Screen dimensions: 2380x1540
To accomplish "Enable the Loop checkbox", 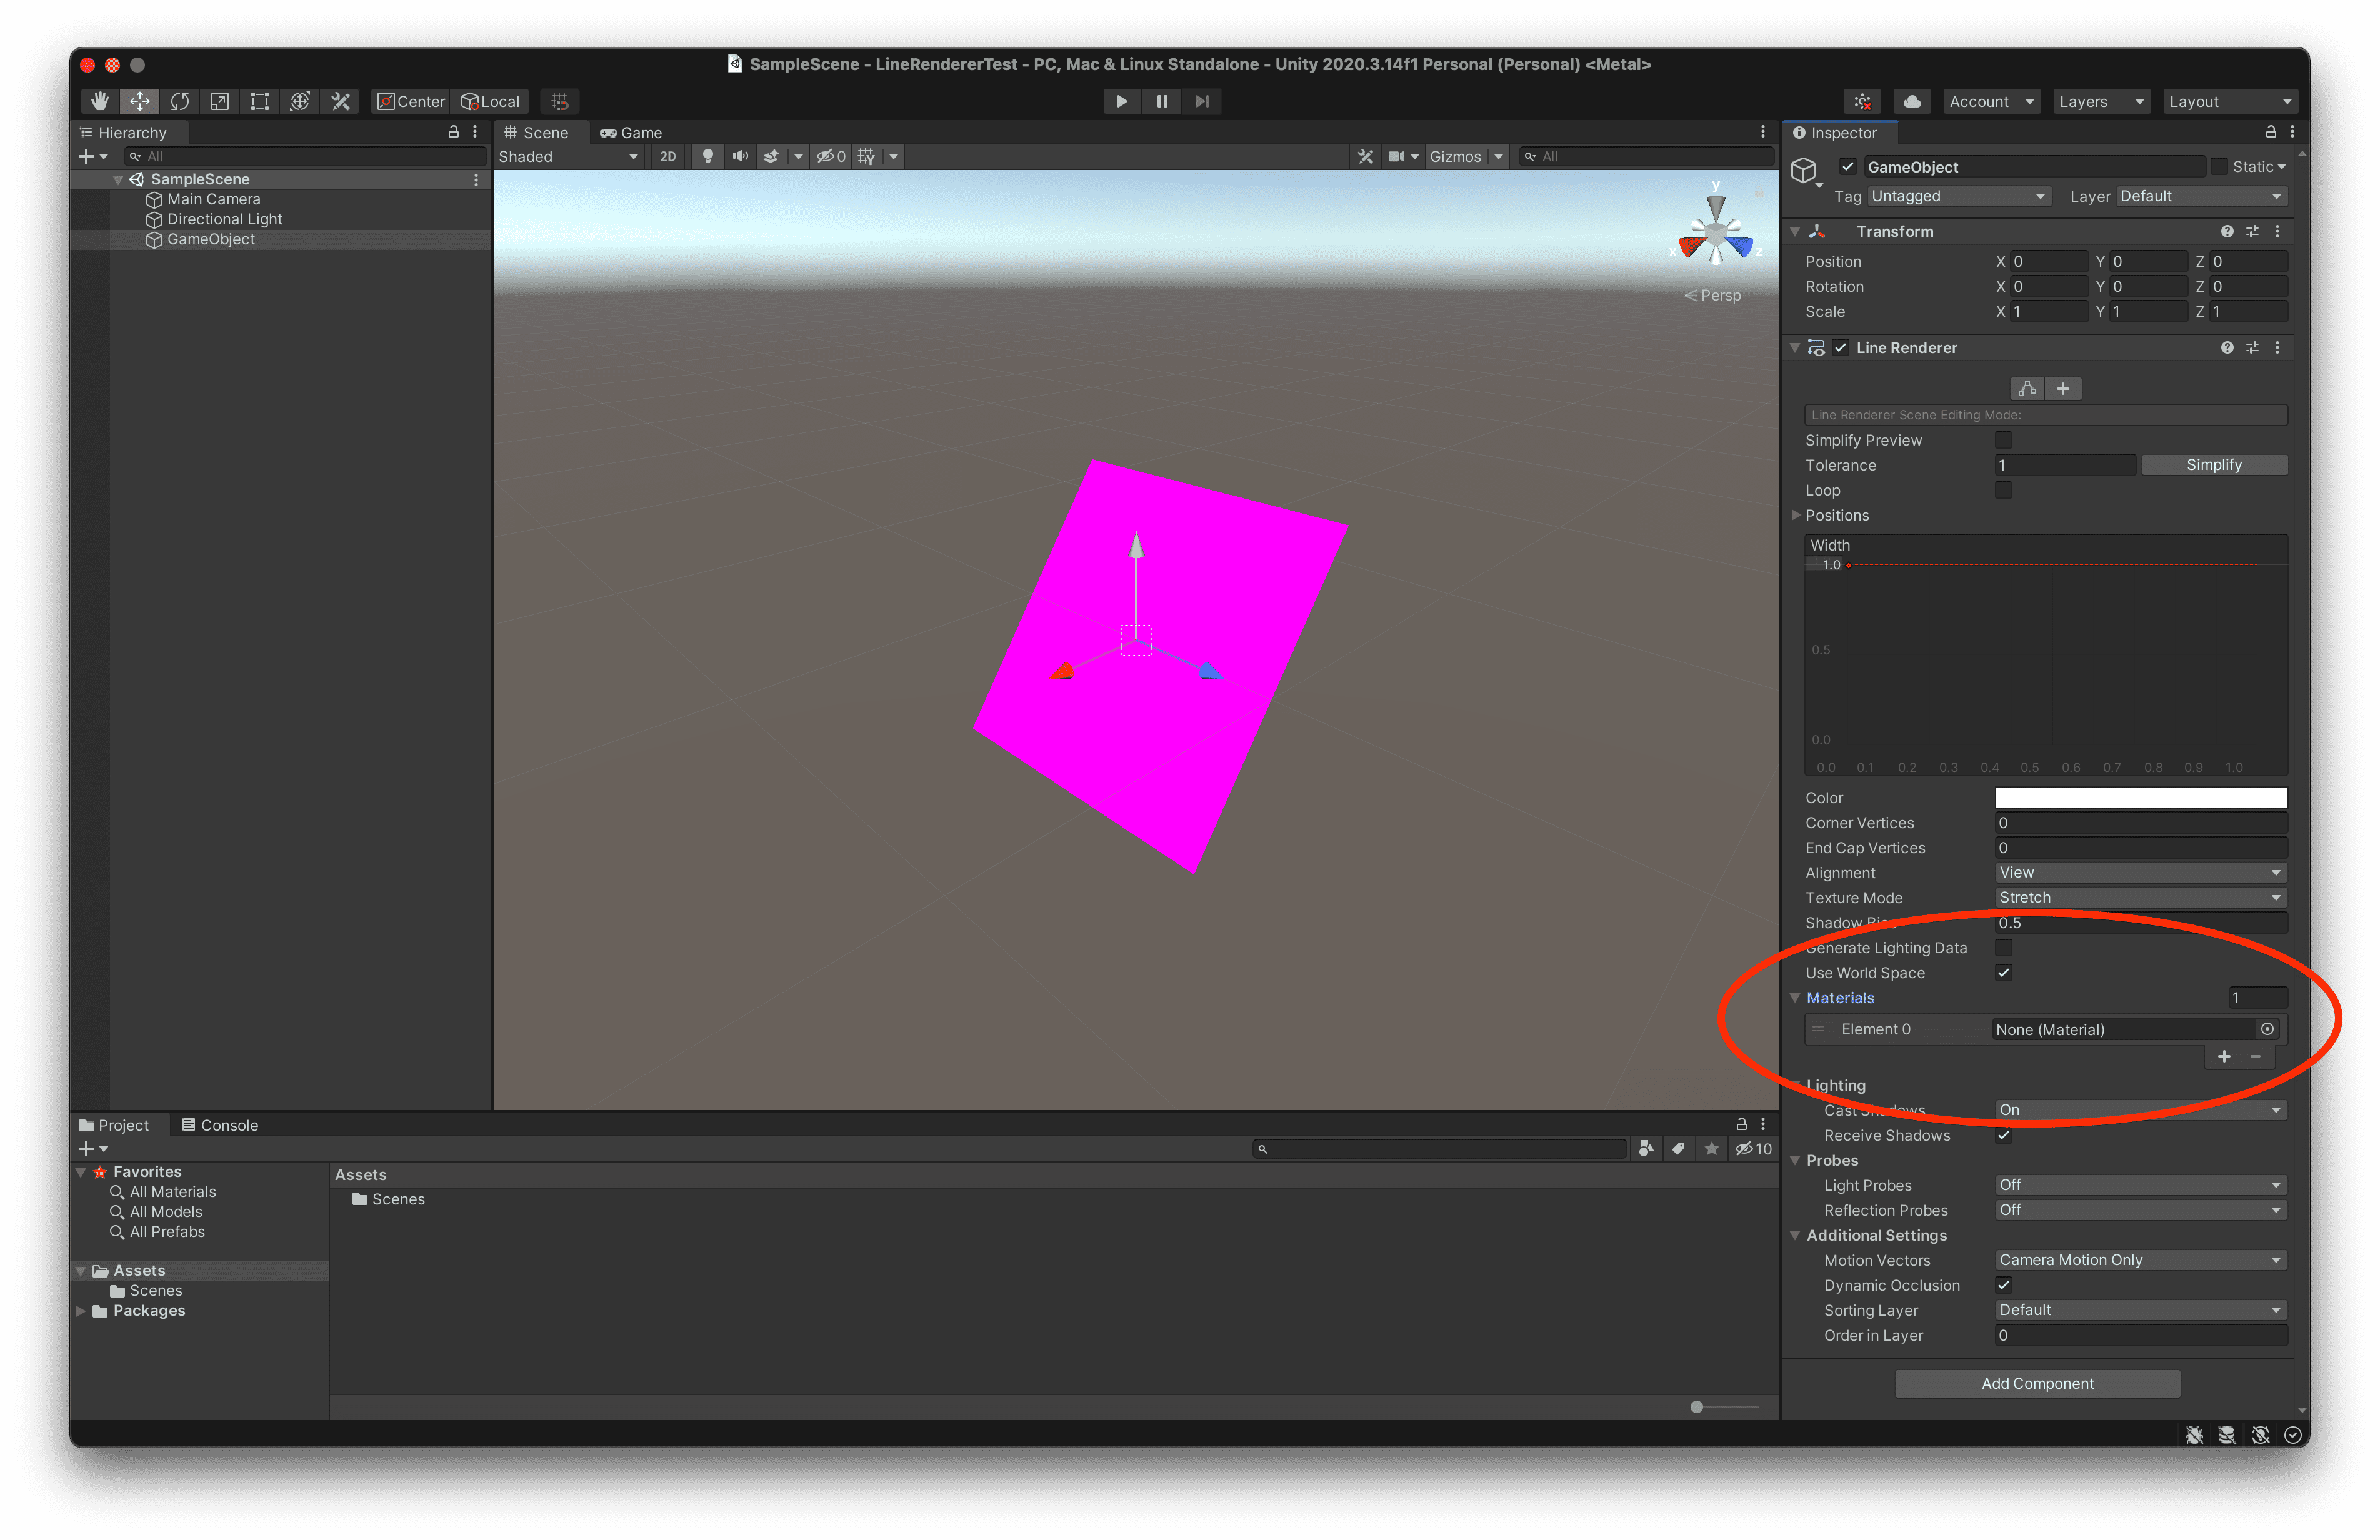I will pos(2003,490).
